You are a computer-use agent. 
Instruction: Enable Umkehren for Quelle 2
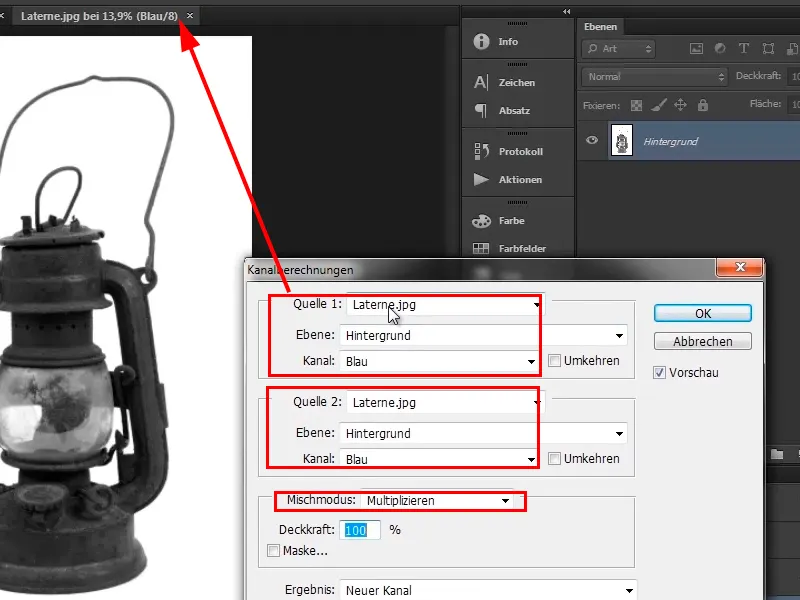pos(554,459)
